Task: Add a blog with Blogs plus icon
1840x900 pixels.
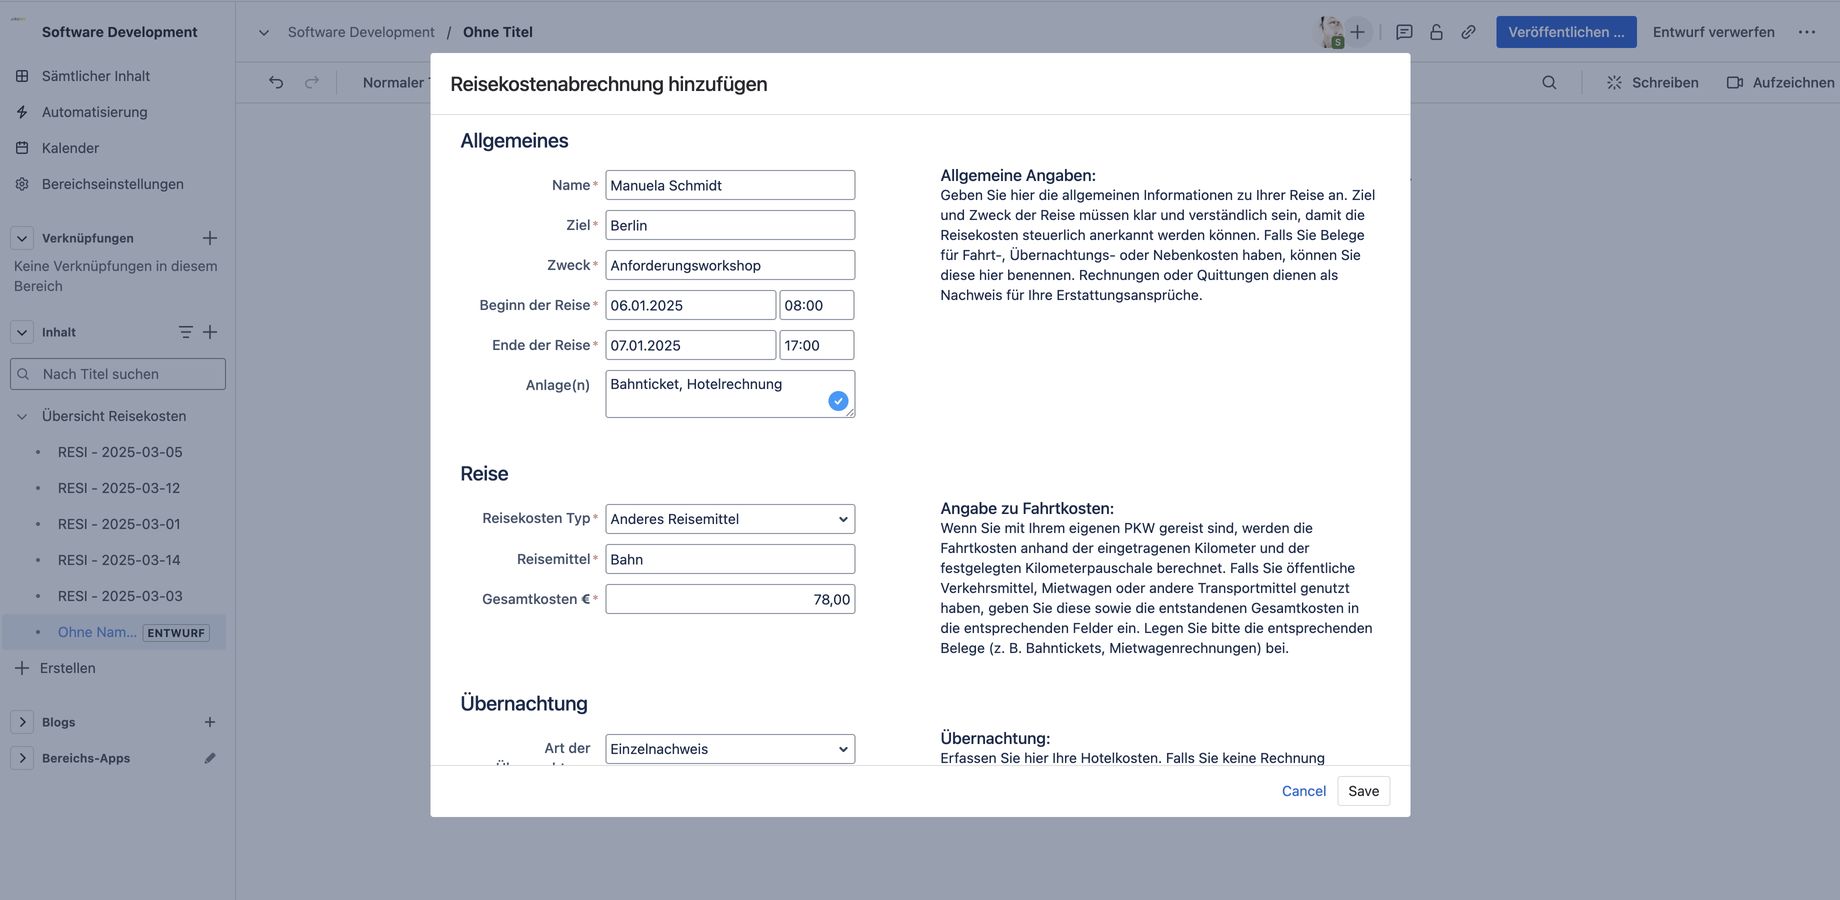Action: click(x=210, y=722)
